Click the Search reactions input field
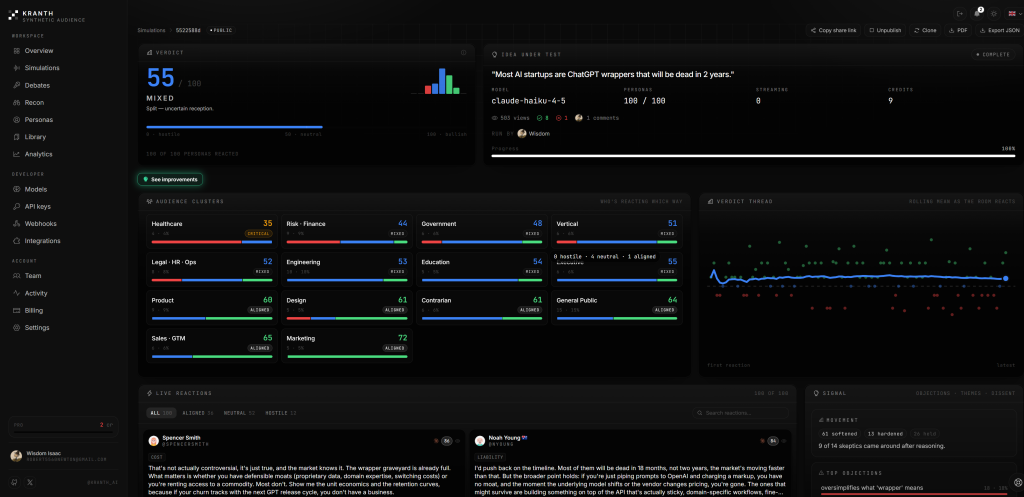Screen dimensions: 1024x497 [x=741, y=413]
